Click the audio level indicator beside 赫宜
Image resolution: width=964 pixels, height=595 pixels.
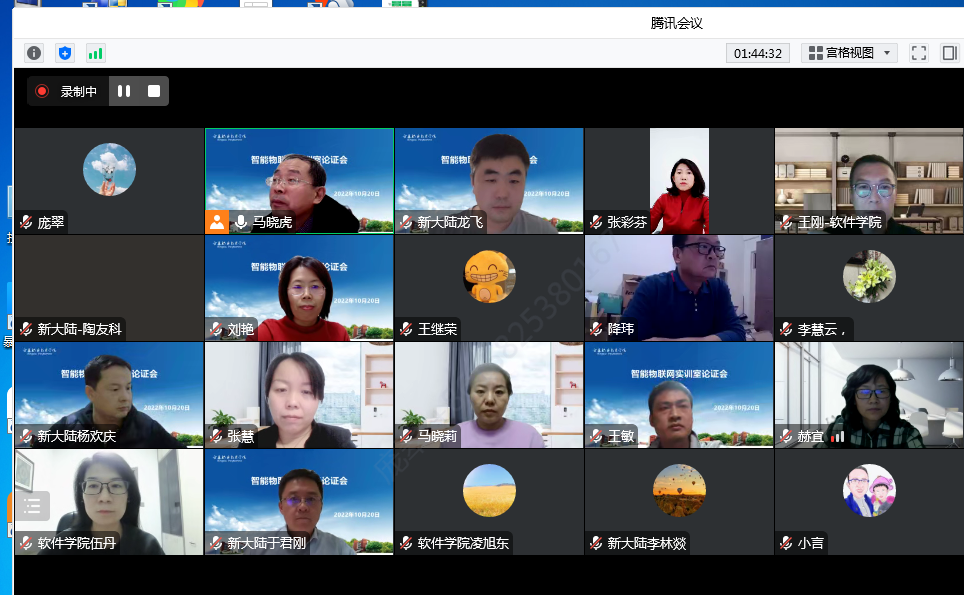coord(837,436)
